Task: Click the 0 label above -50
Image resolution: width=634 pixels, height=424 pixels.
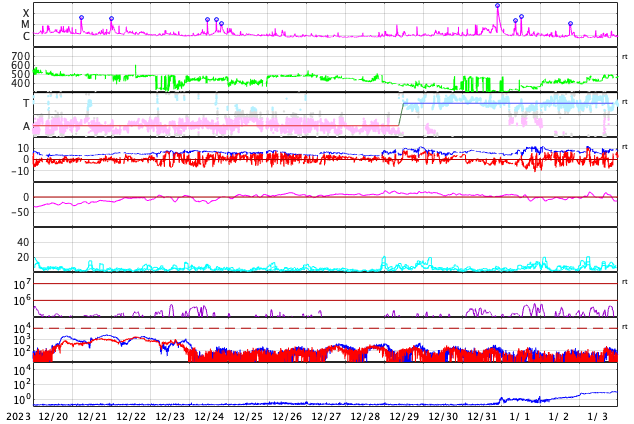Action: click(26, 197)
